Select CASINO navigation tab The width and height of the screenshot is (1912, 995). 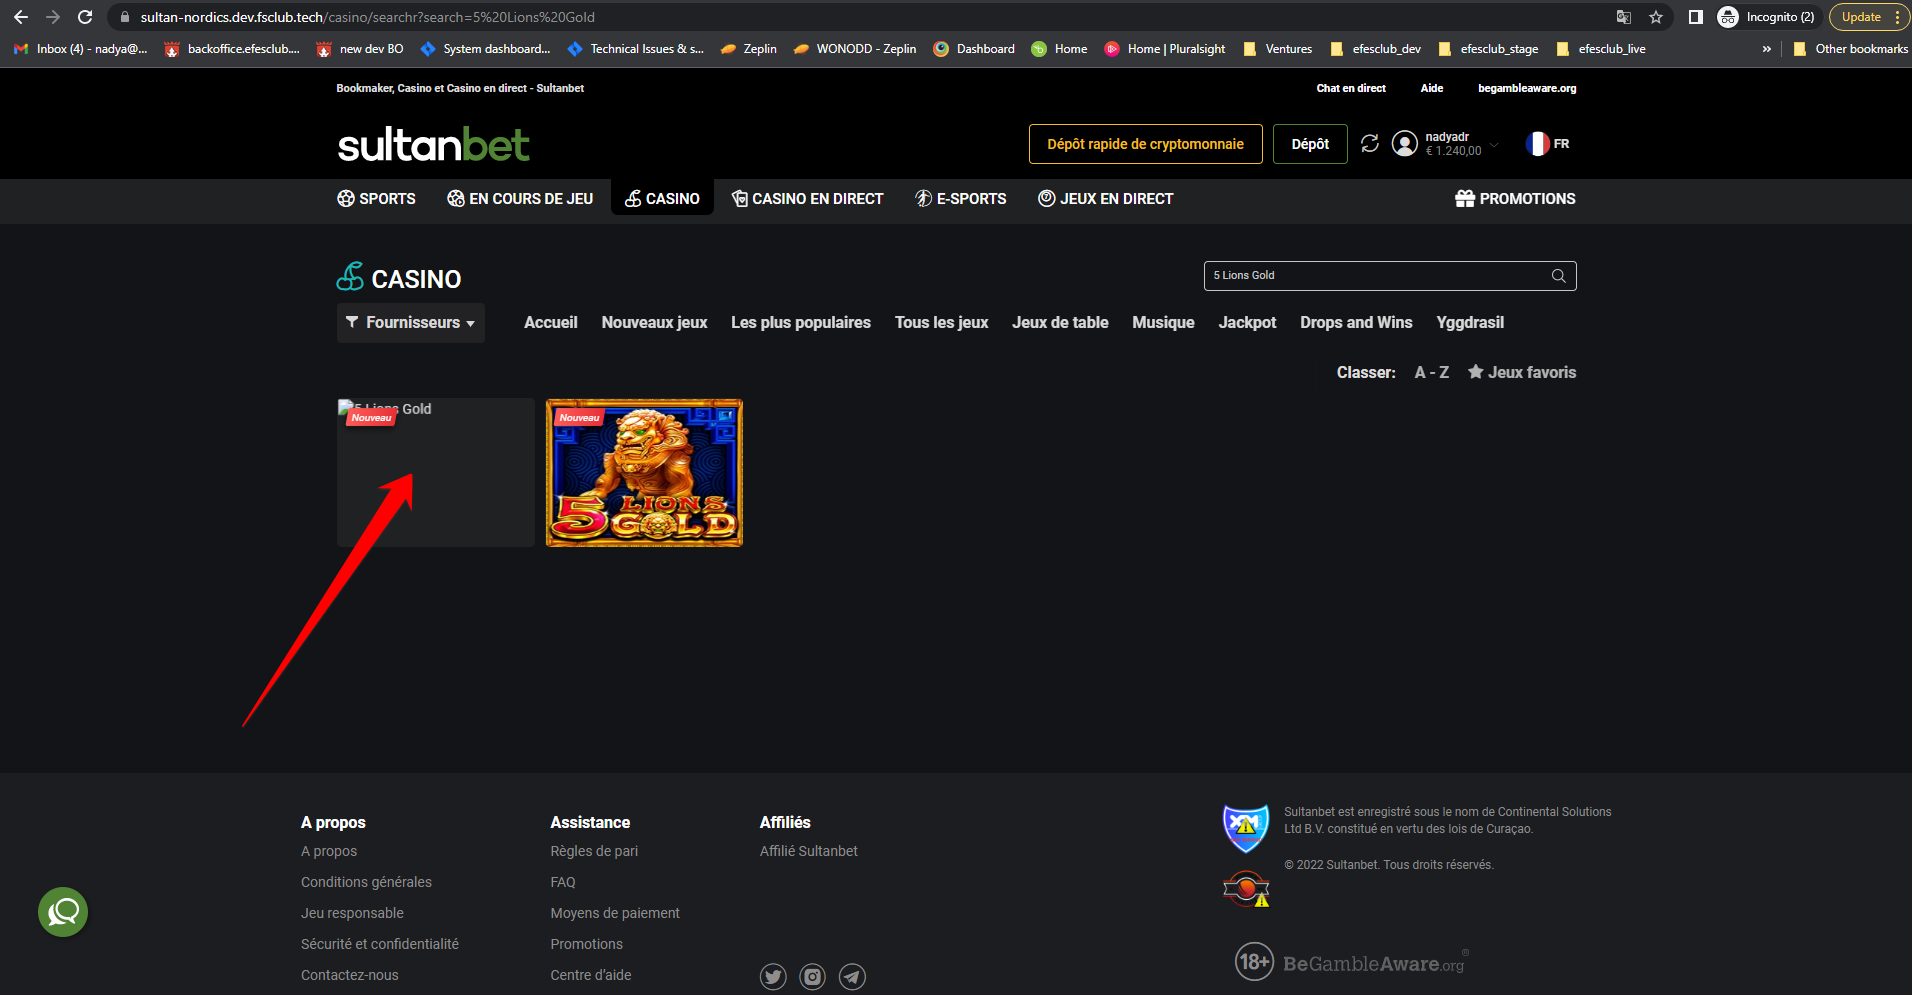point(662,199)
